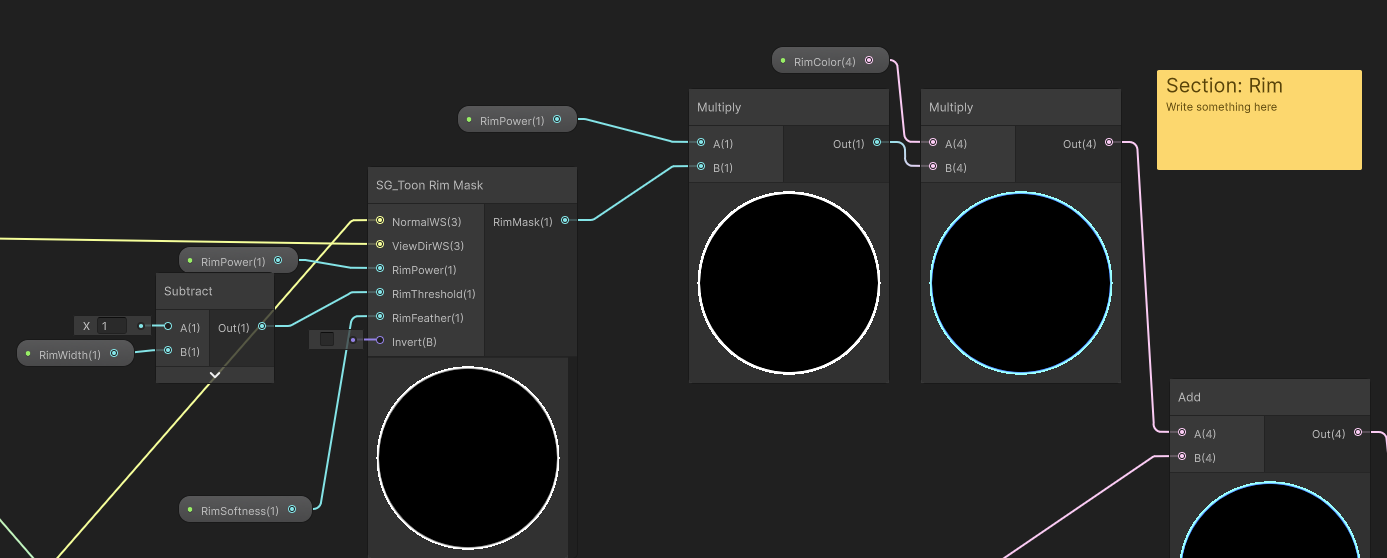Click the ViewDirWS(3) input port
Screen dimensions: 1387x558
tap(380, 245)
